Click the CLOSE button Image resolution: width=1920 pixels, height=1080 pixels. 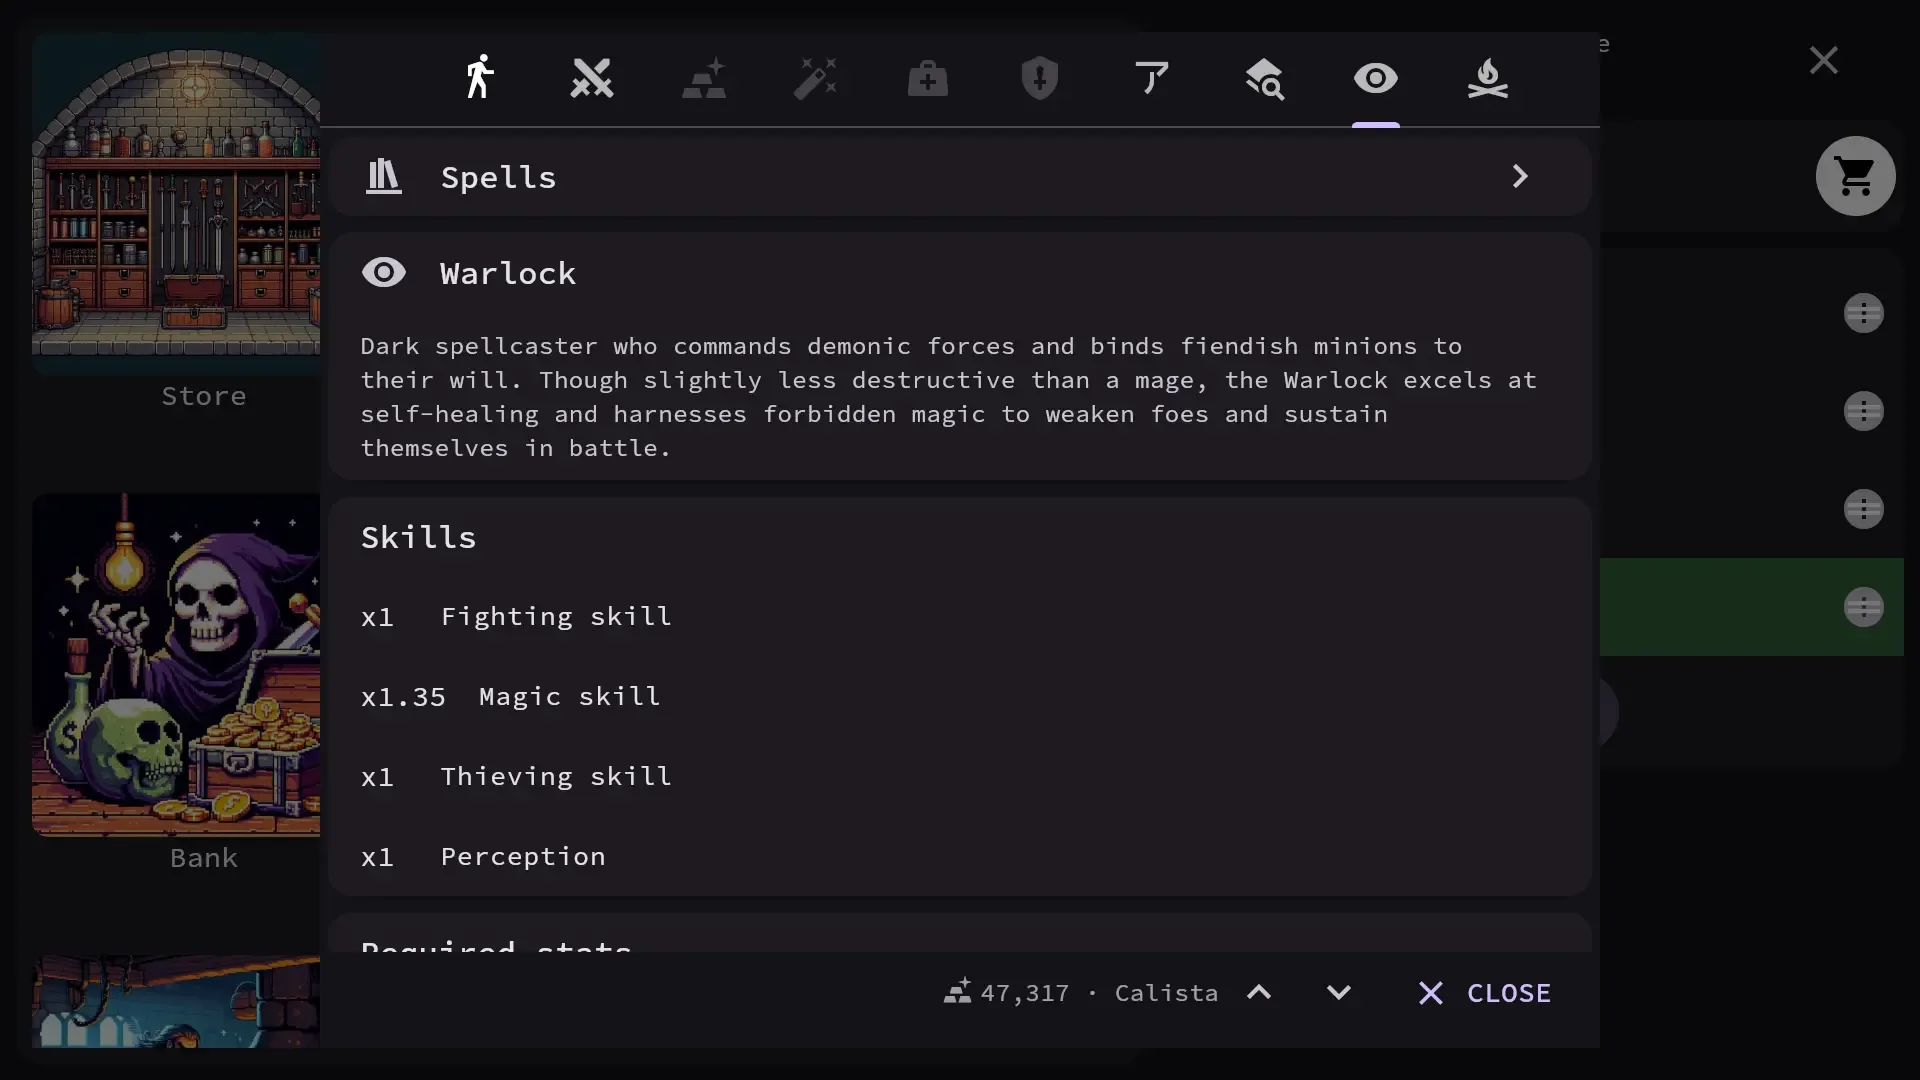point(1485,993)
